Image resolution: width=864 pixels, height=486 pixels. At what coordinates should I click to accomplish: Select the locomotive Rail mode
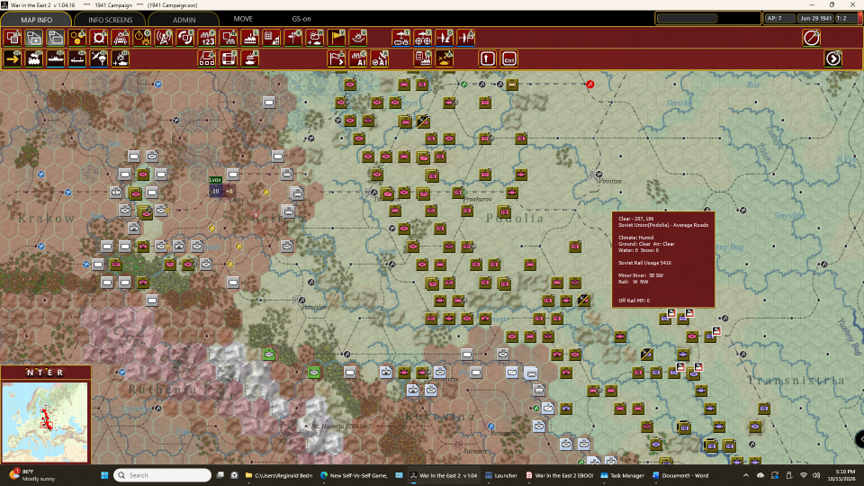[x=34, y=58]
